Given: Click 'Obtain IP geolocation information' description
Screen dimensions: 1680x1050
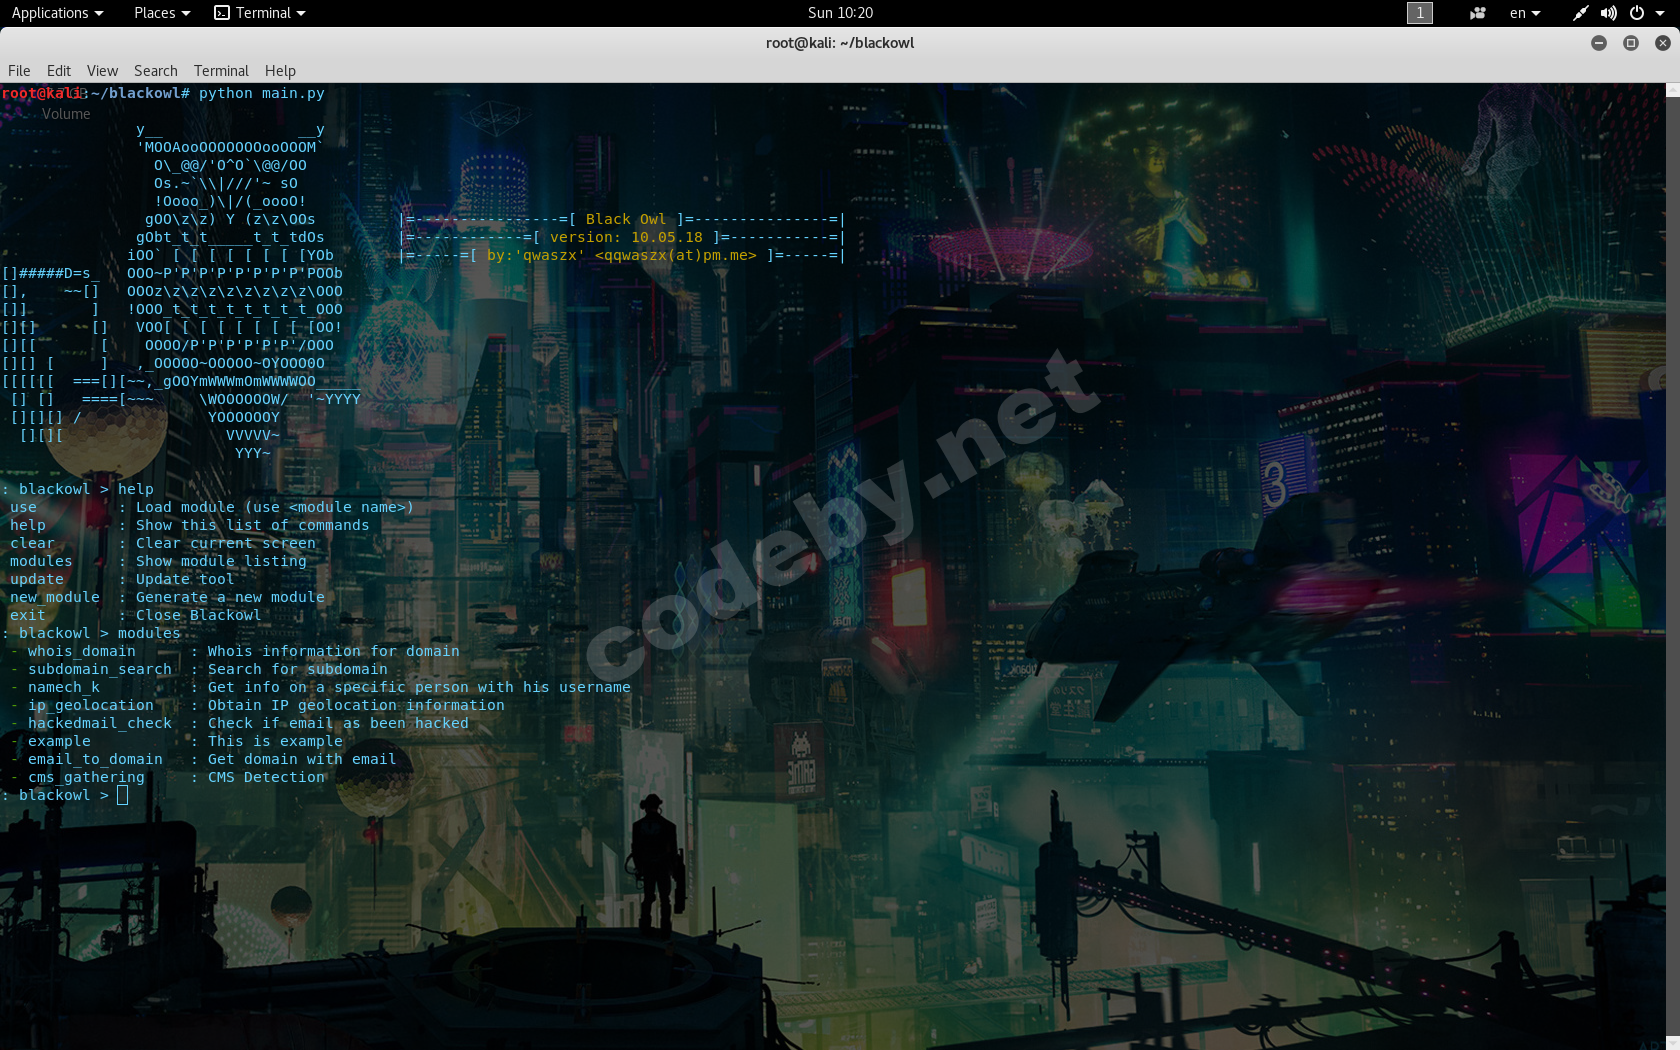Looking at the screenshot, I should 356,705.
